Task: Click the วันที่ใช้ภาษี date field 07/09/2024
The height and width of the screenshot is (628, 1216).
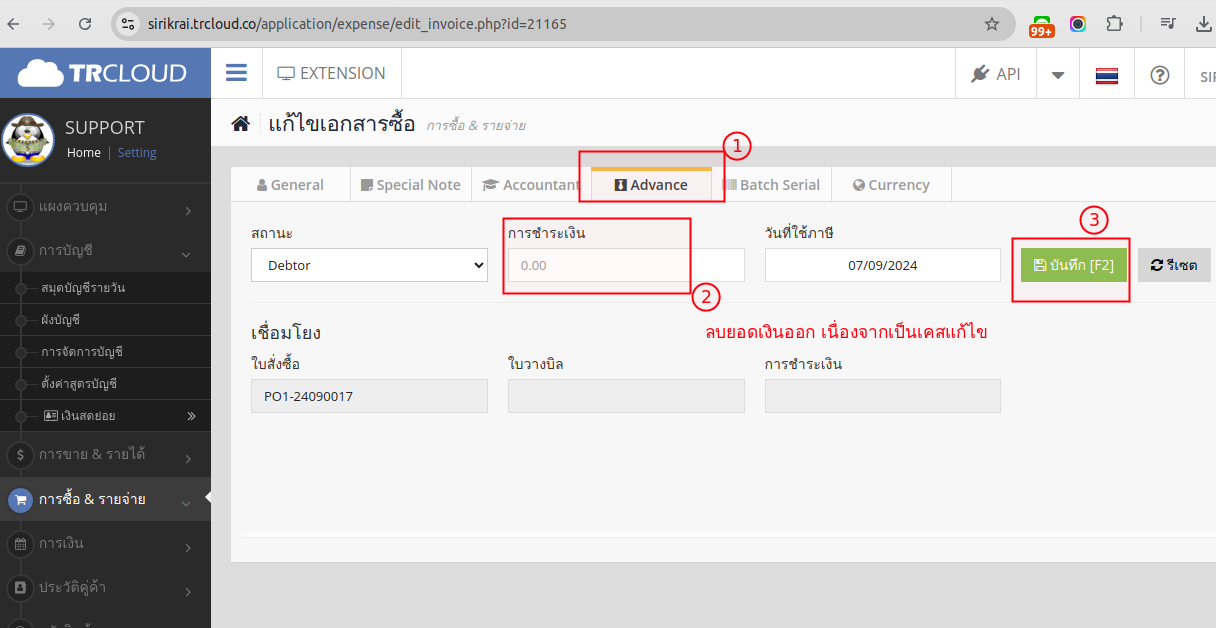Action: click(x=883, y=265)
